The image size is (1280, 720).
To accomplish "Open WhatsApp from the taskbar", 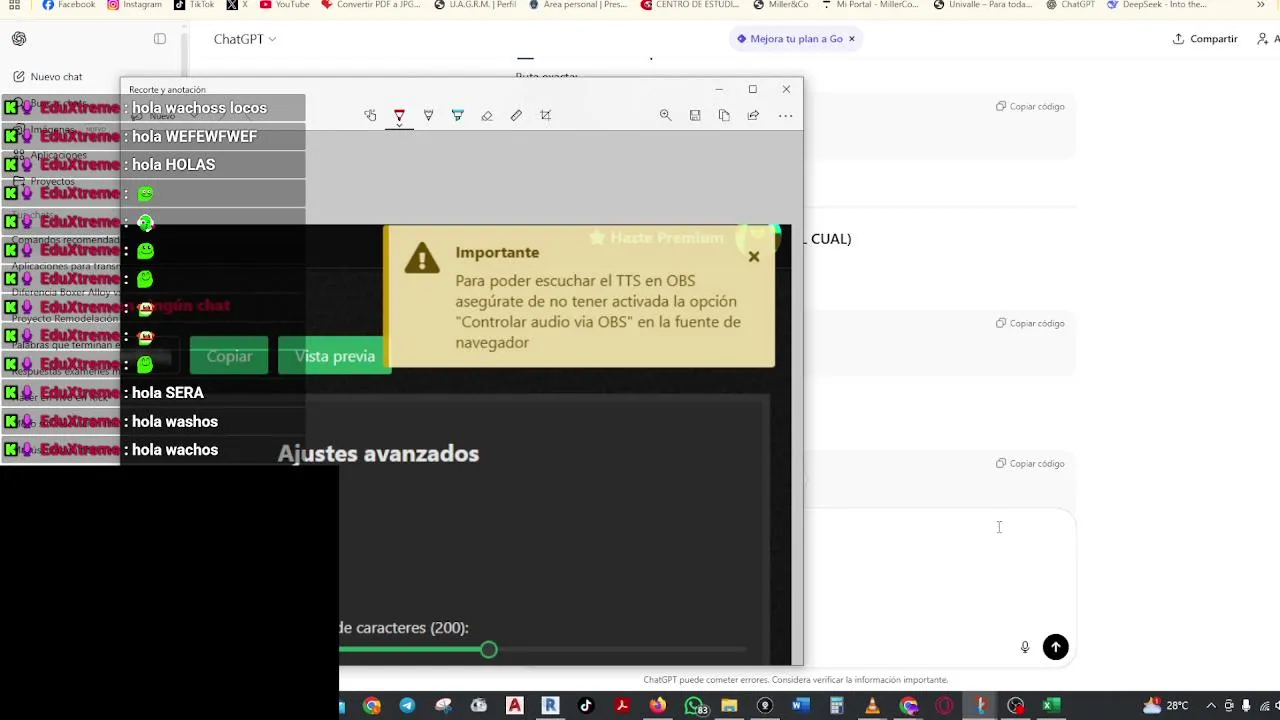I will pyautogui.click(x=694, y=706).
